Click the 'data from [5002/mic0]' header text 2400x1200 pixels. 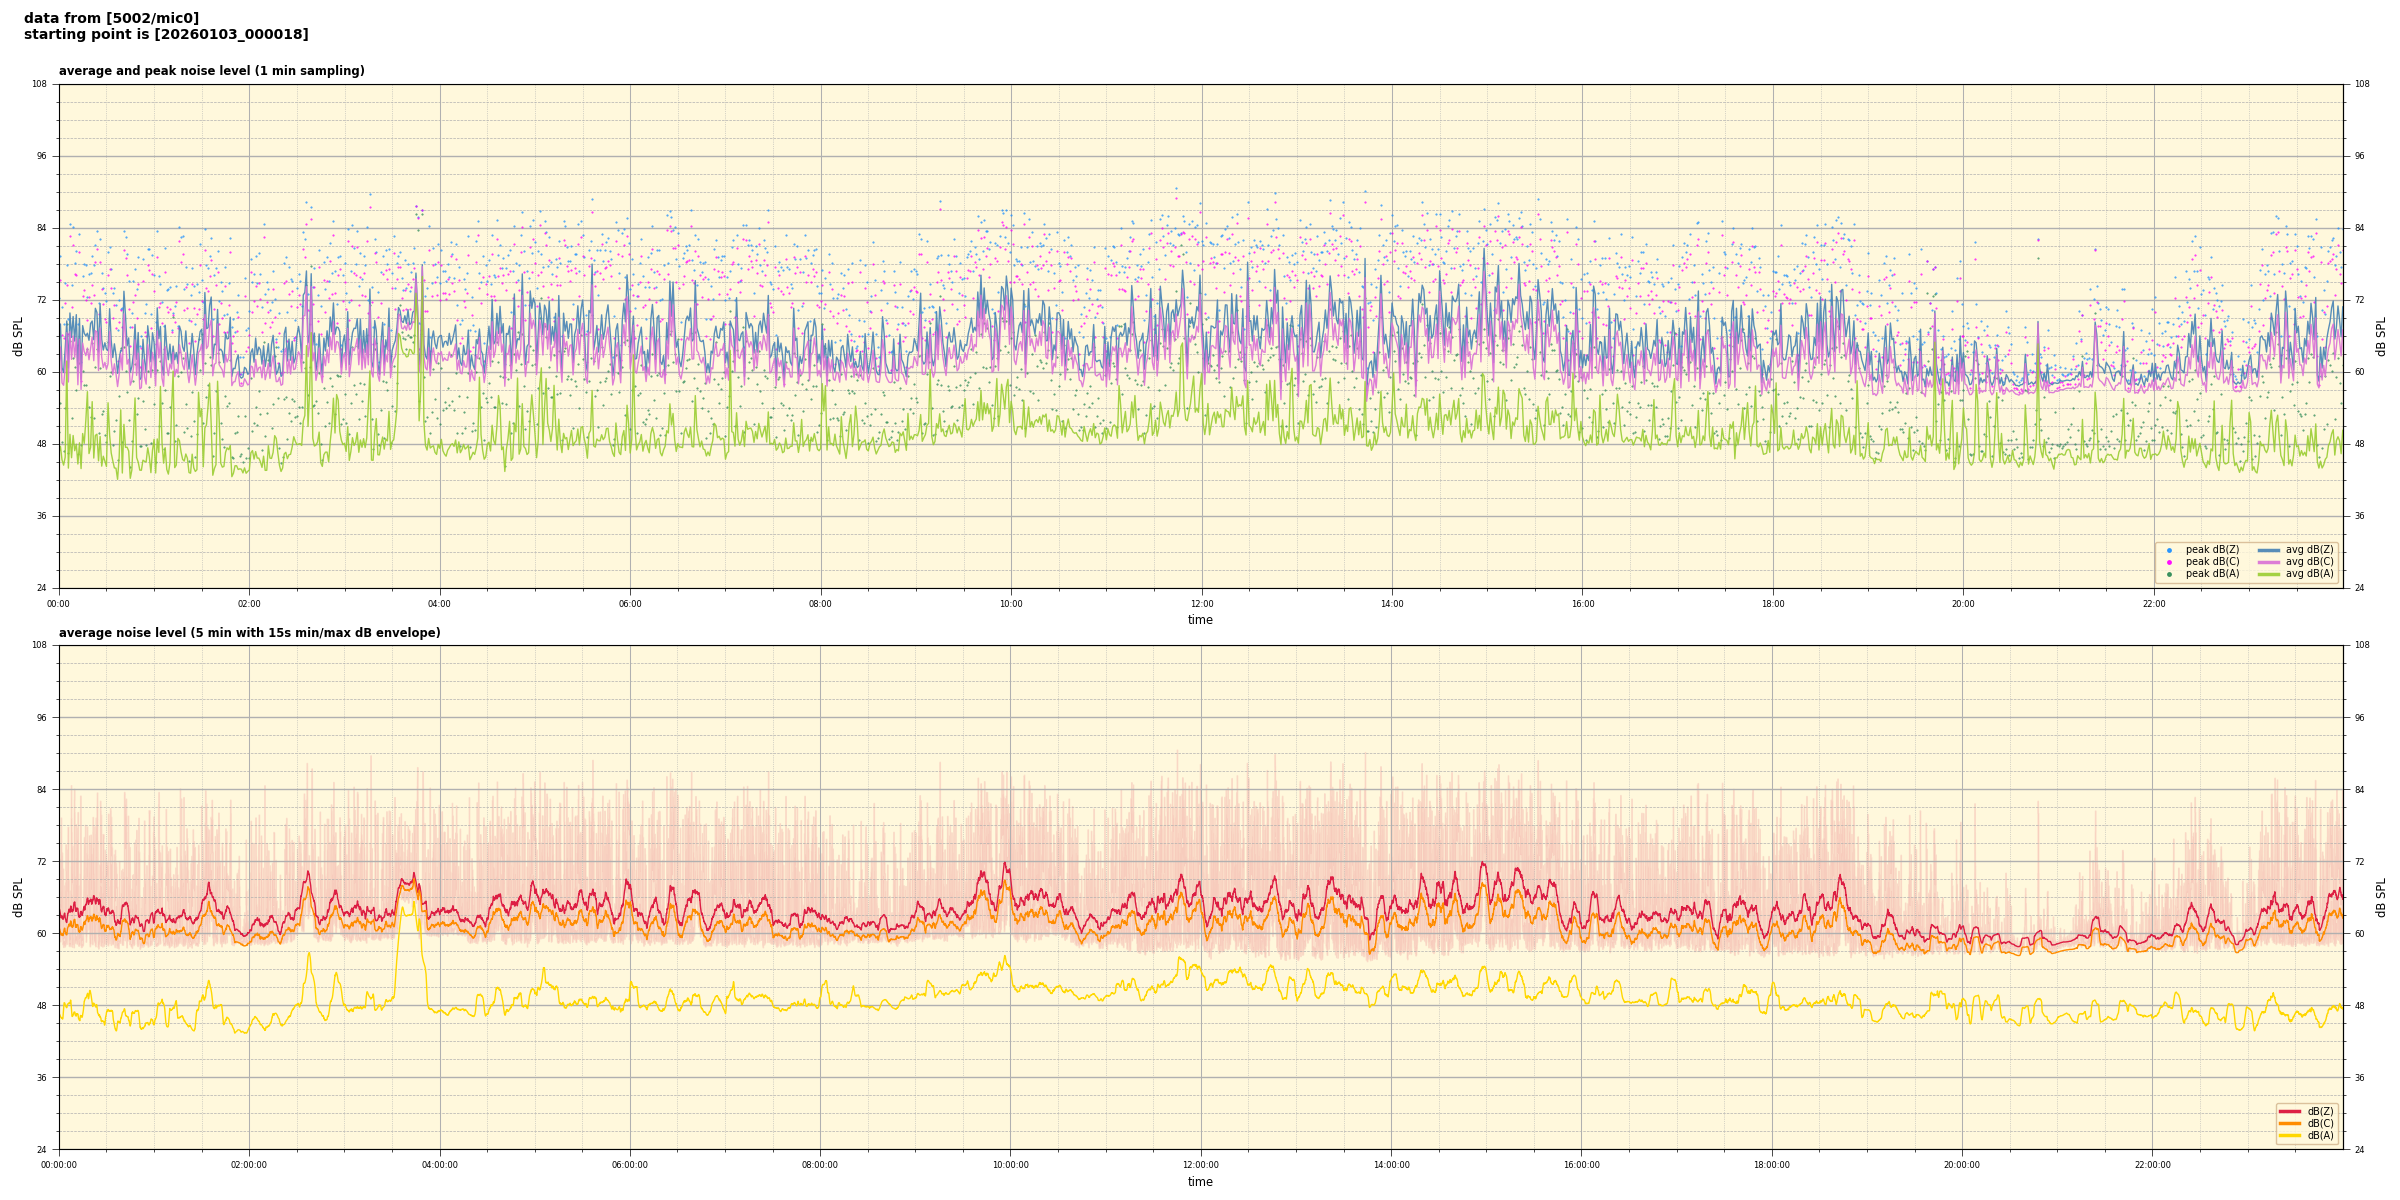click(x=111, y=18)
